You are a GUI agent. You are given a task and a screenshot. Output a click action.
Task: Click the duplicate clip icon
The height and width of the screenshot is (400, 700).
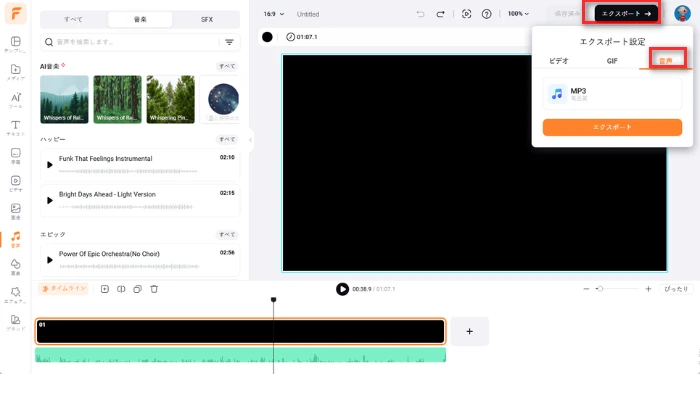coord(138,289)
